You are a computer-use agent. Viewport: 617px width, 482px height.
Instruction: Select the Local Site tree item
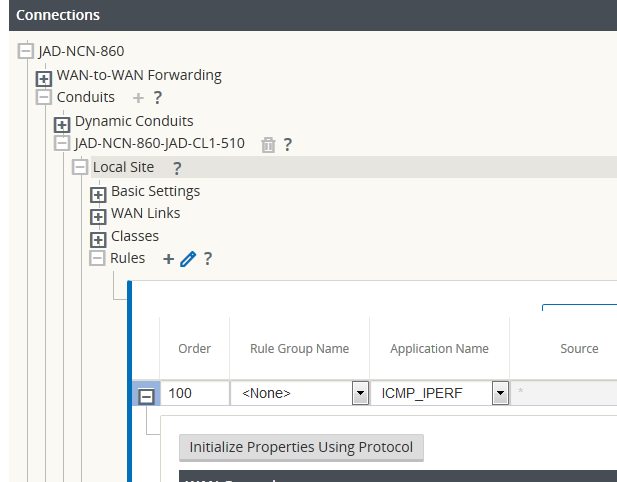point(123,167)
